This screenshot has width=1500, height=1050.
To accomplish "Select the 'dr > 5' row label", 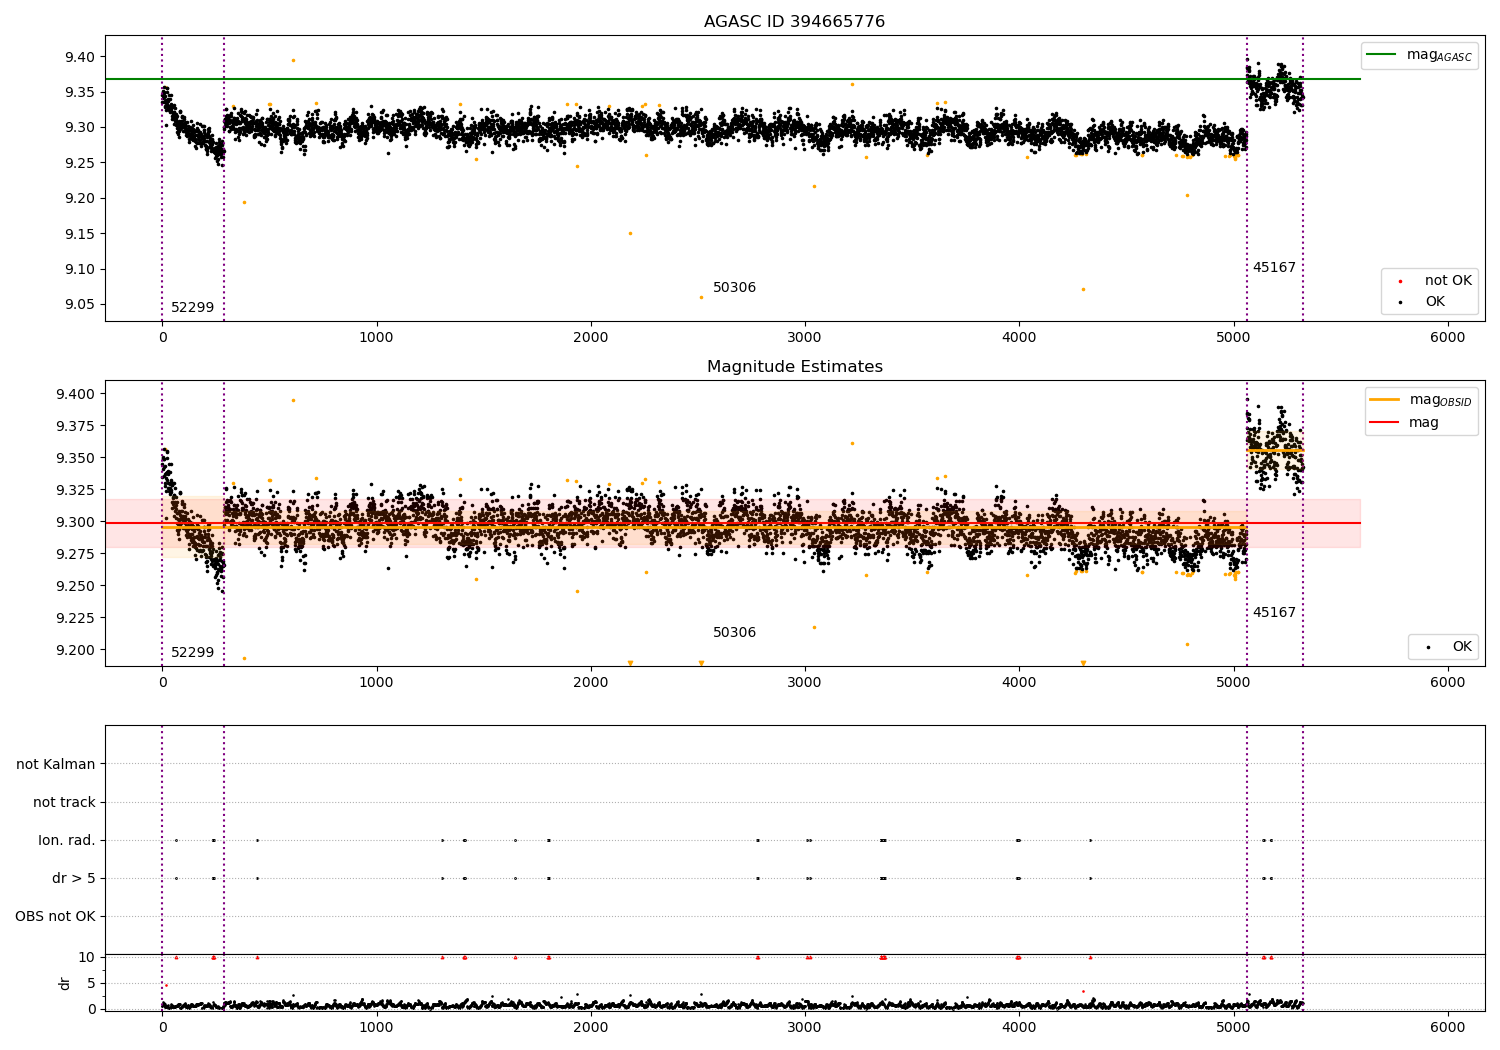I will click(74, 878).
